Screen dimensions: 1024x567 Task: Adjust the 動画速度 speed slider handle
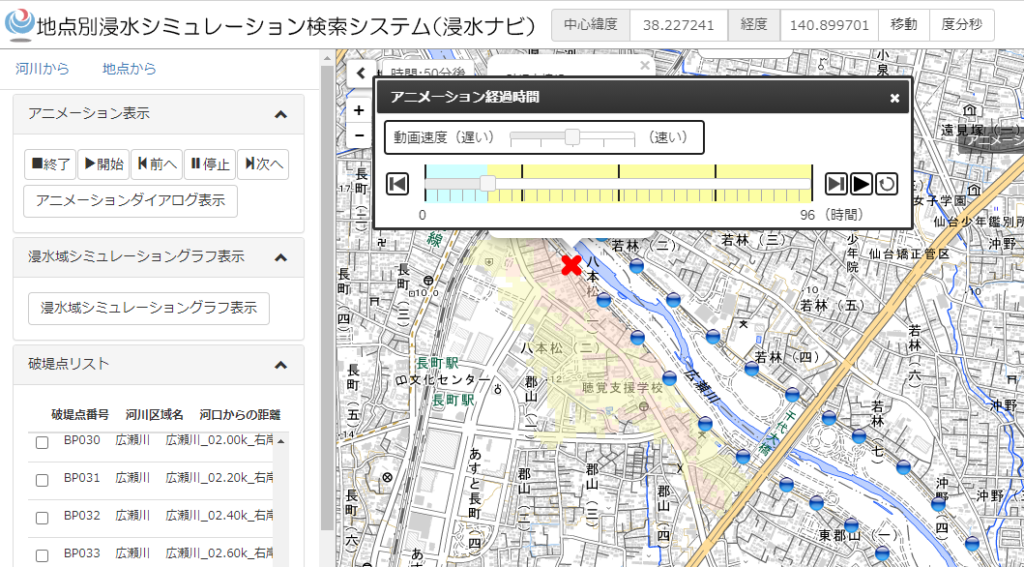click(572, 137)
